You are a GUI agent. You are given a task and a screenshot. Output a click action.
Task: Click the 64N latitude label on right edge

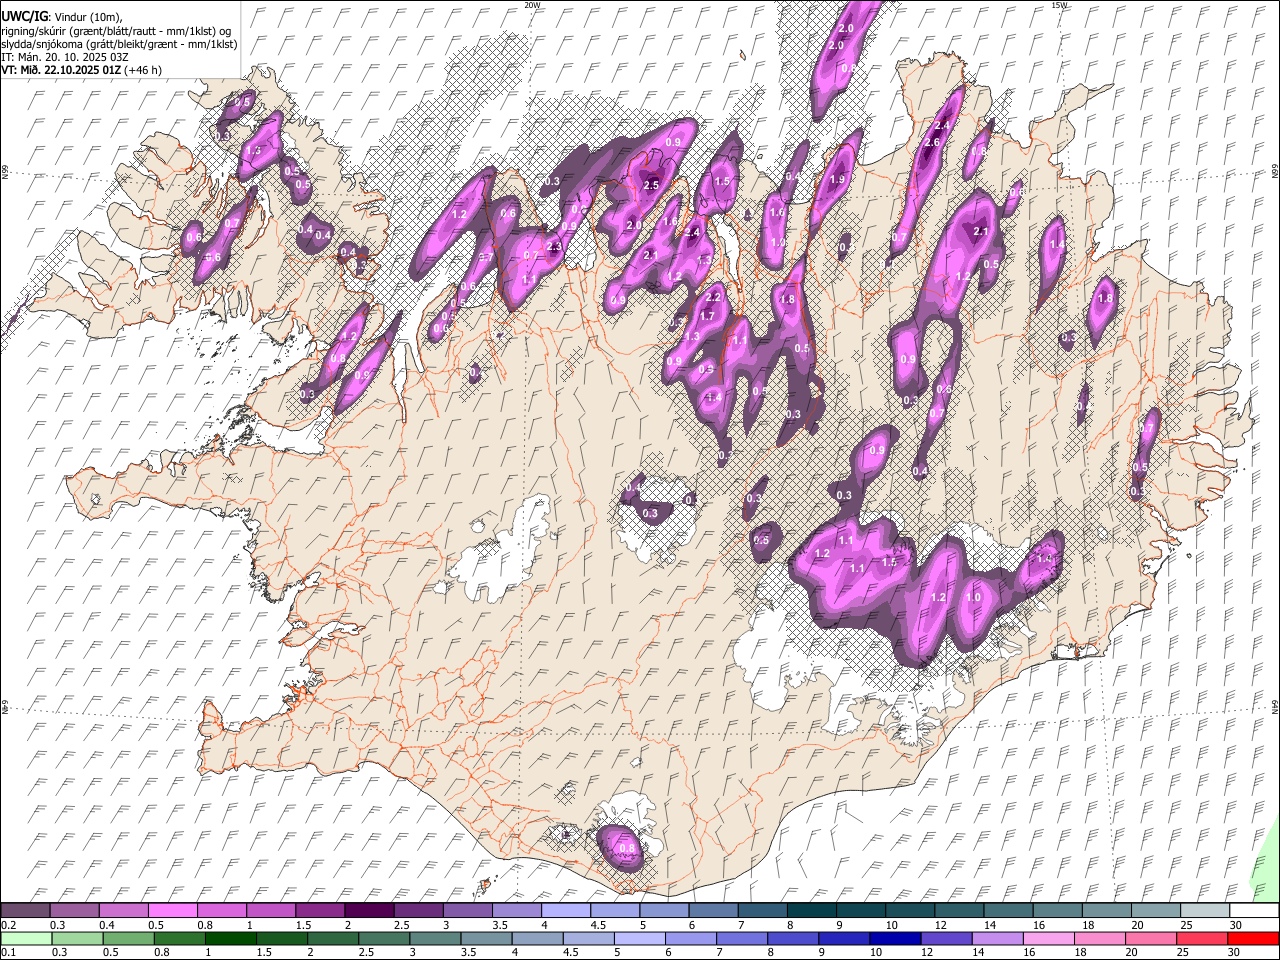pos(1275,706)
